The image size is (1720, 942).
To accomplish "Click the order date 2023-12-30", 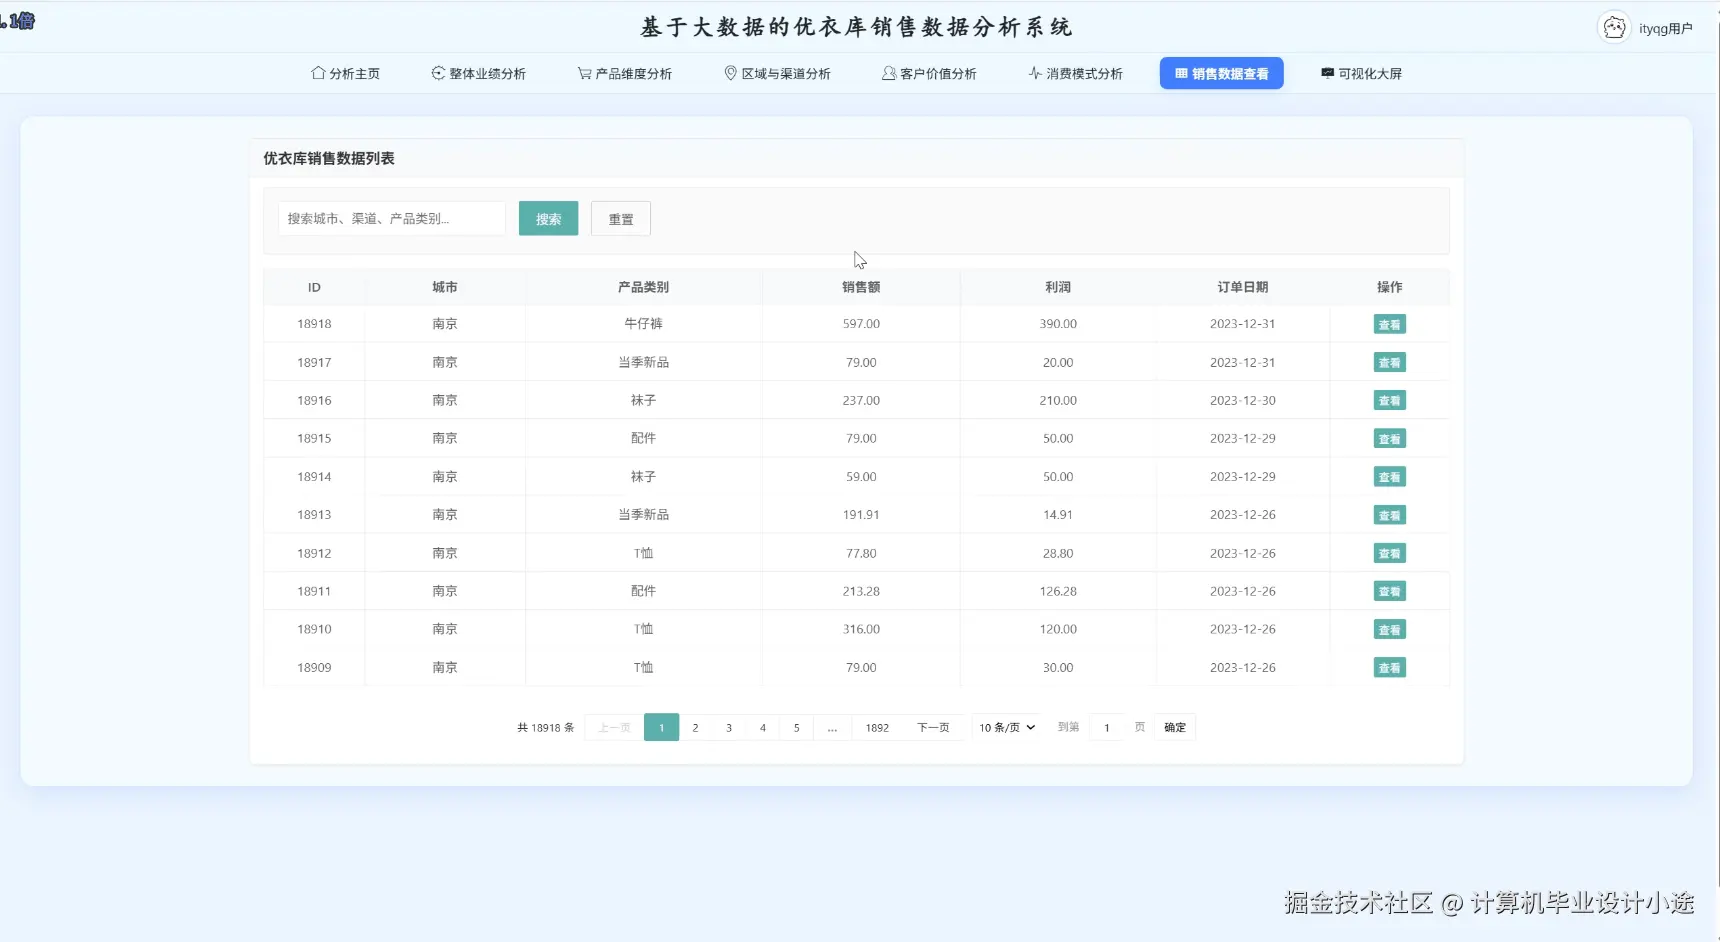I will 1243,400.
